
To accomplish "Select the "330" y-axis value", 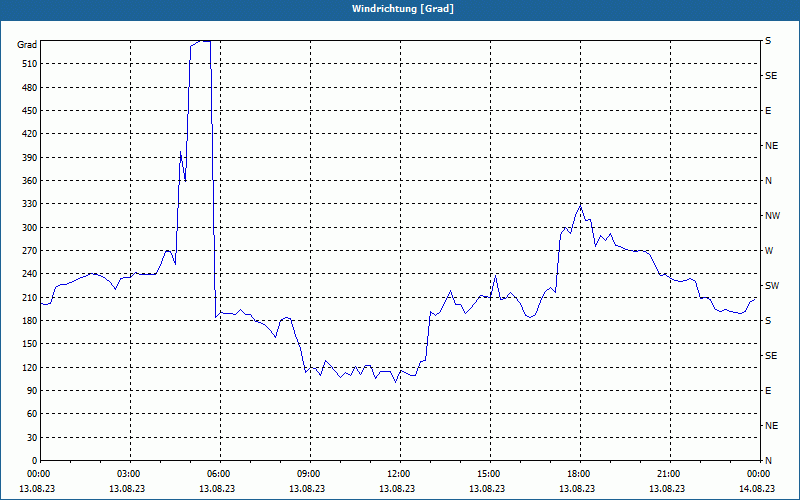I will (x=29, y=204).
